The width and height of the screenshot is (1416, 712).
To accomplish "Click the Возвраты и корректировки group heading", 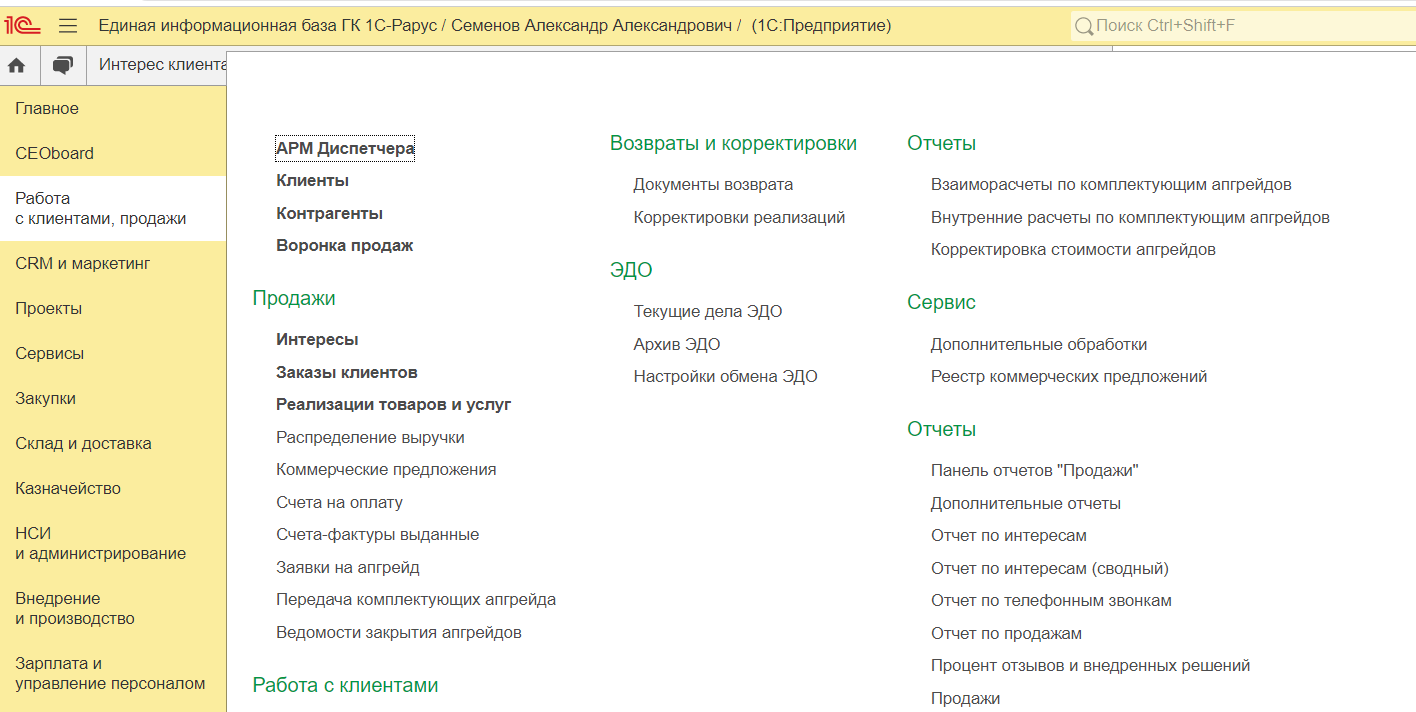I will (x=733, y=143).
